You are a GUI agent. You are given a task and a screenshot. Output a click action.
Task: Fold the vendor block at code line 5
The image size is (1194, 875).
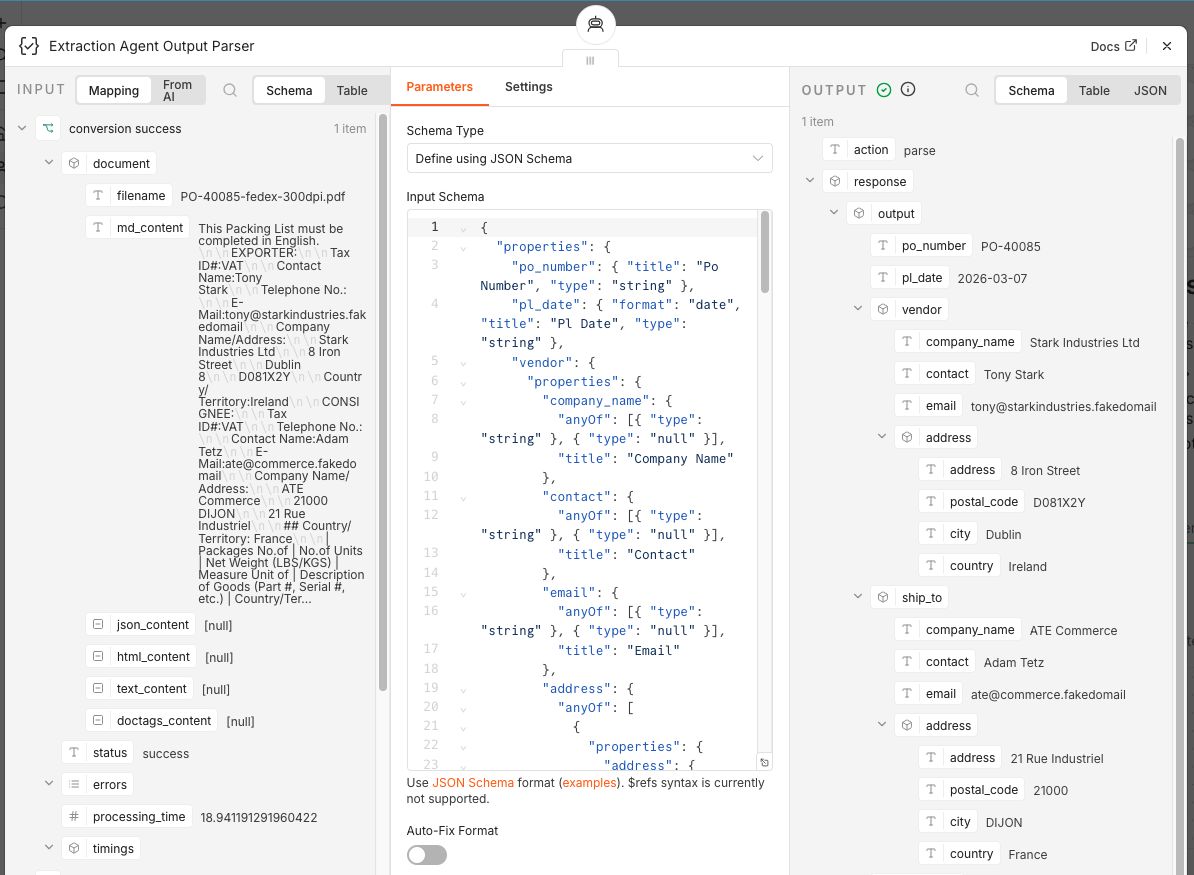pos(463,363)
